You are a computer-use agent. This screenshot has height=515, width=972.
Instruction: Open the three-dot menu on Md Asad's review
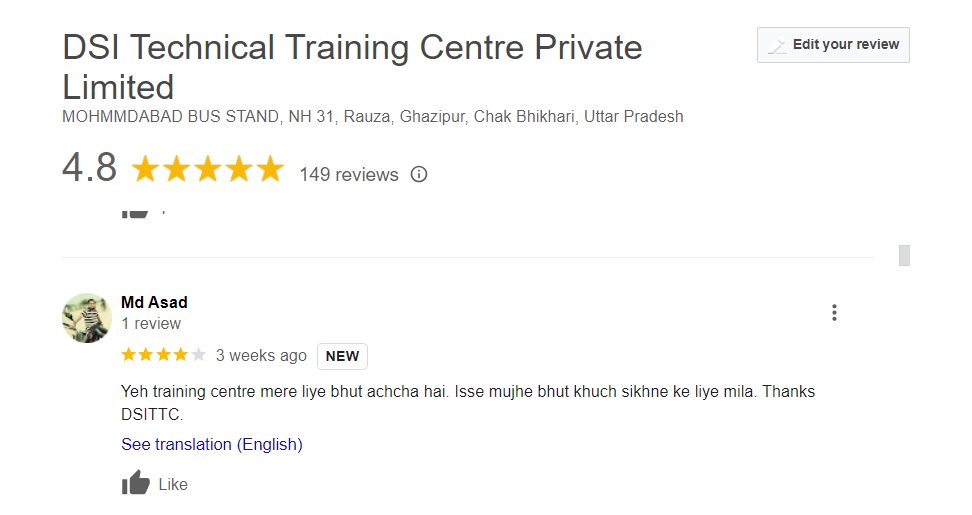tap(834, 313)
